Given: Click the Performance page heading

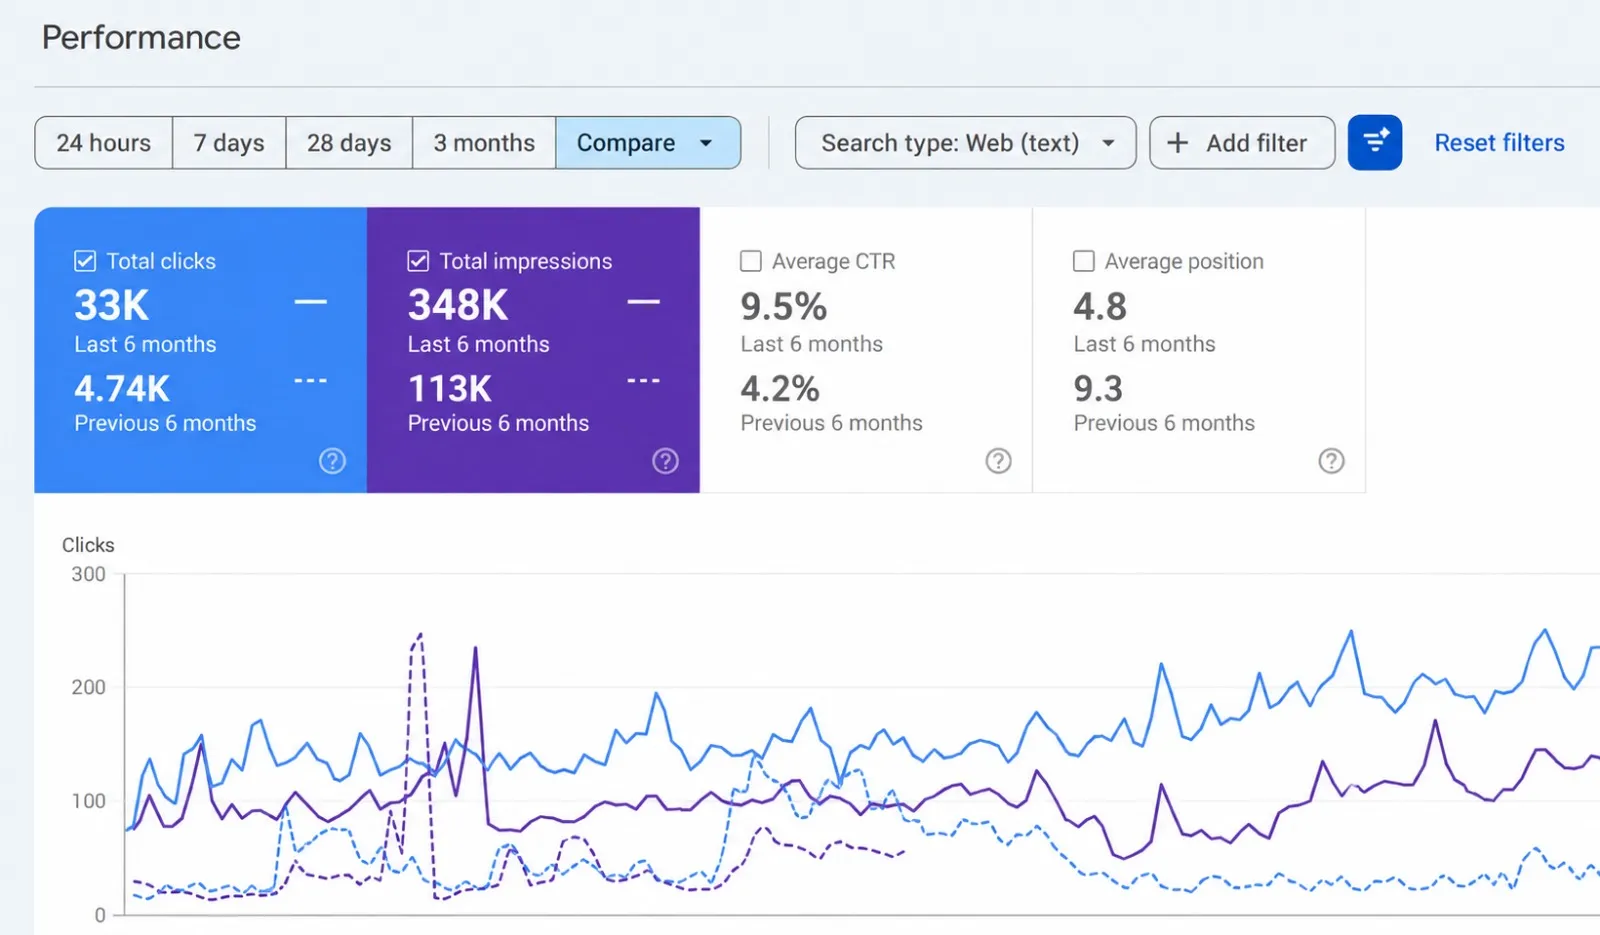Looking at the screenshot, I should click(x=141, y=38).
